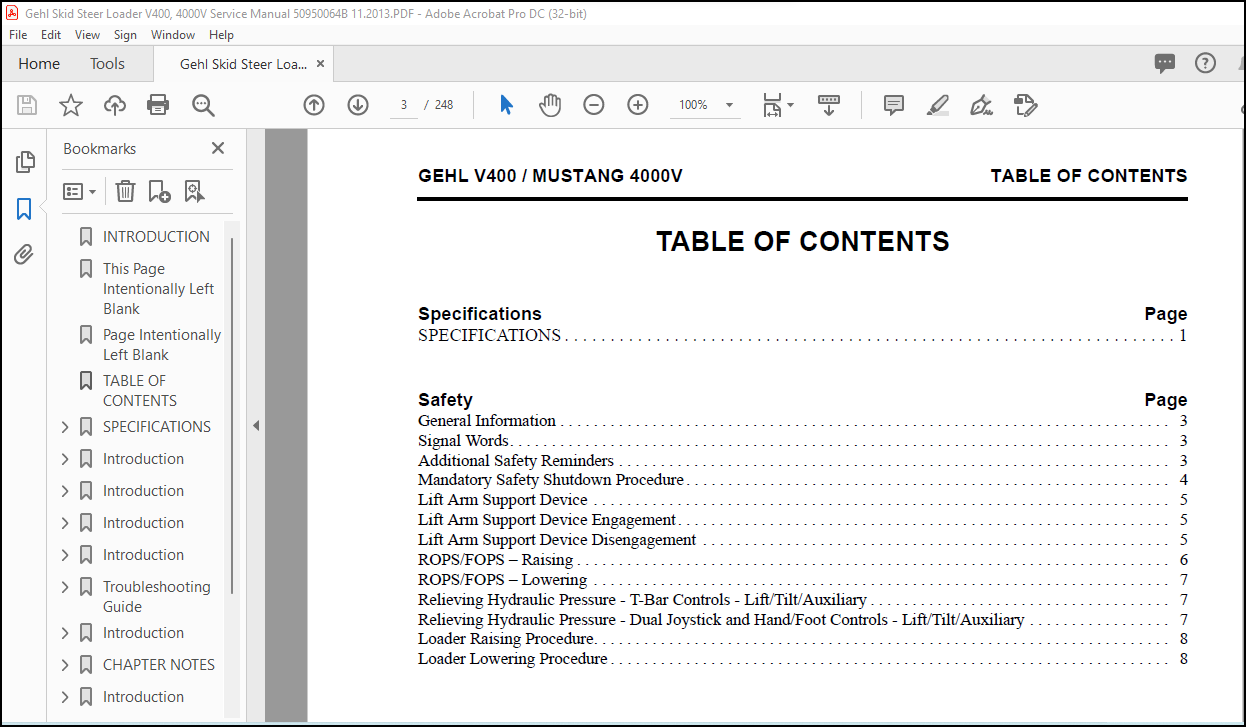Open fit page width options icon
Viewport: 1246px width, 727px height.
pos(777,105)
